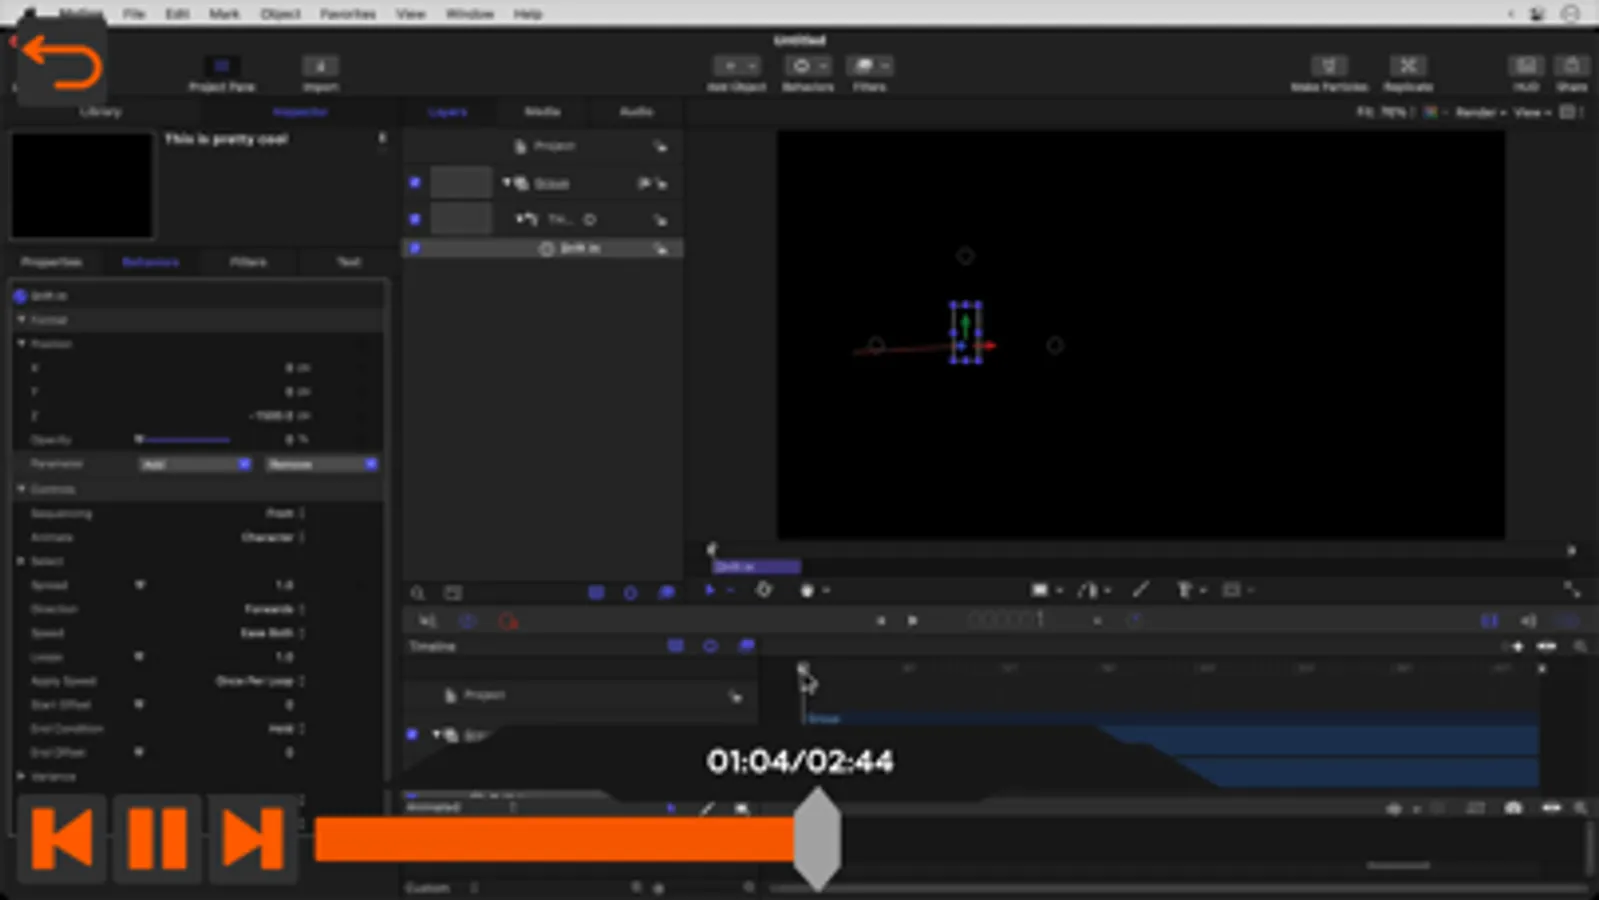
Task: Open the Speed Ease Both popup
Action: (x=273, y=633)
